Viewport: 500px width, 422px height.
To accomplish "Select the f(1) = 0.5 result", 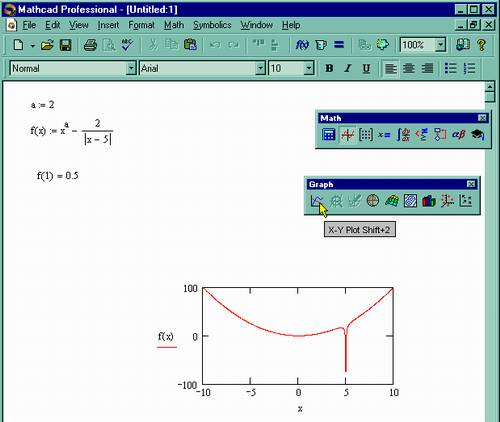I will click(x=58, y=176).
